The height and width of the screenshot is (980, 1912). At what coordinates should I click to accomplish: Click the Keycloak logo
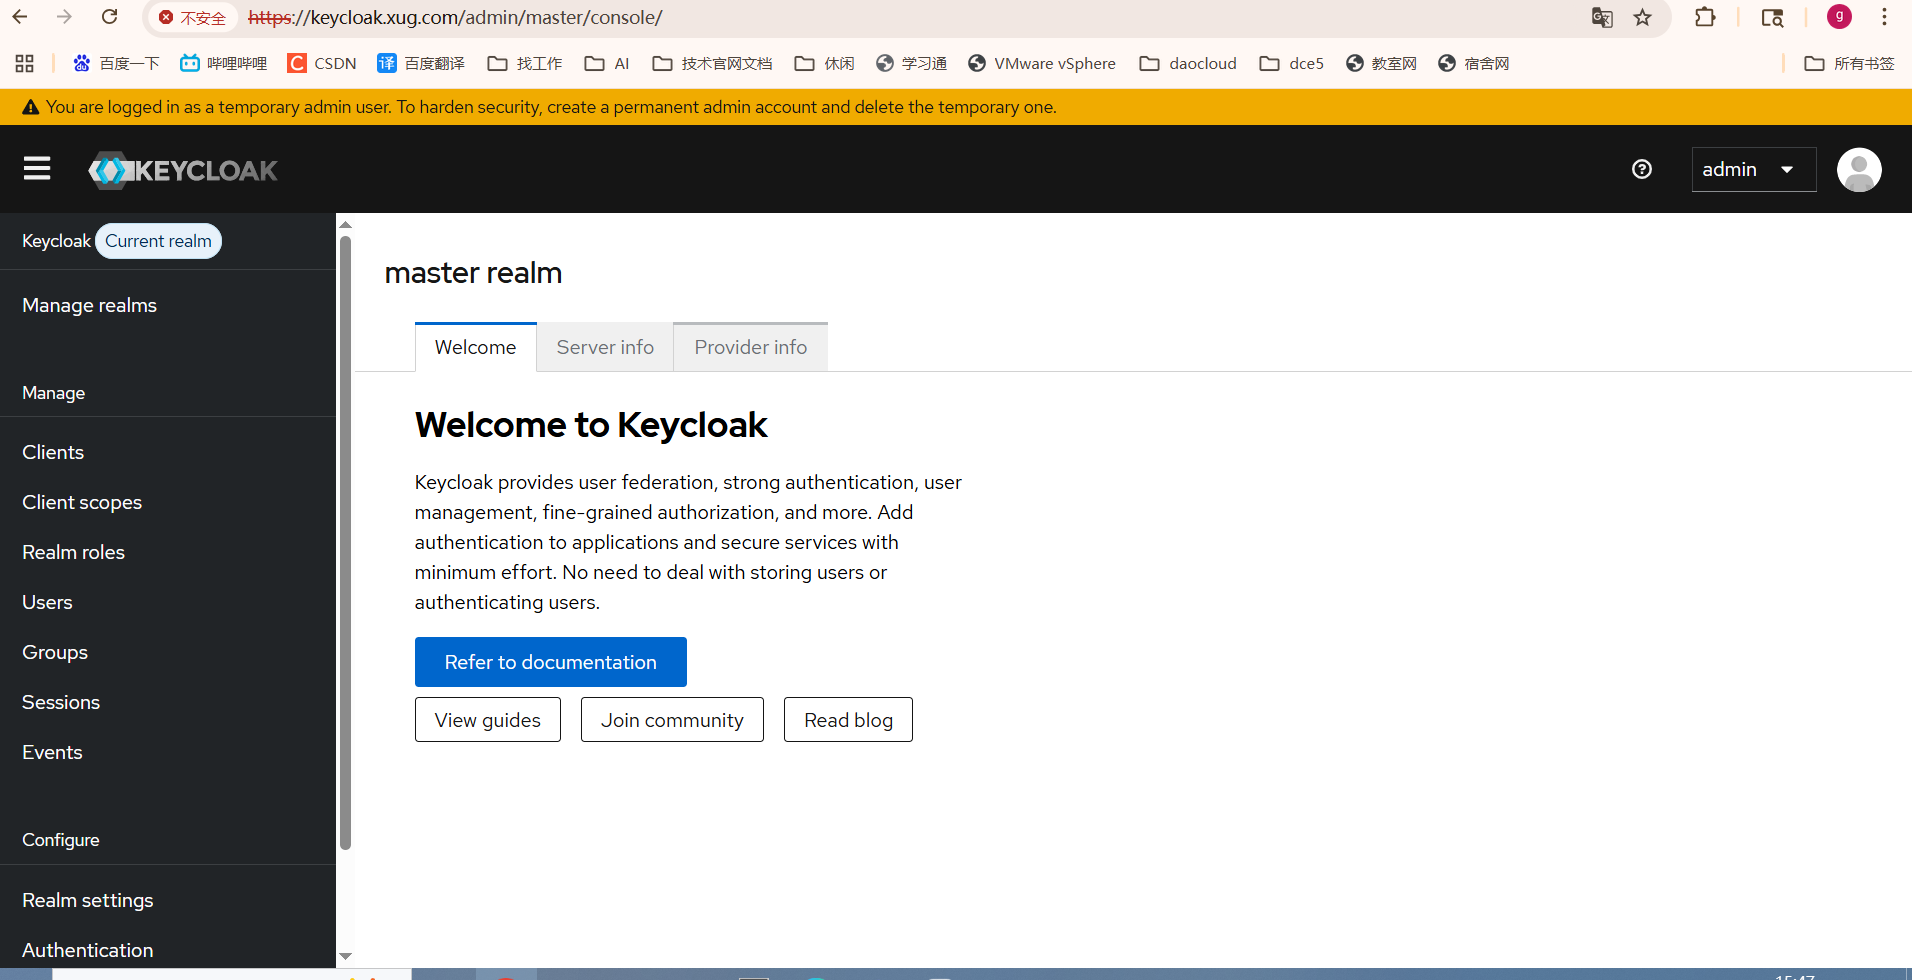[x=183, y=170]
